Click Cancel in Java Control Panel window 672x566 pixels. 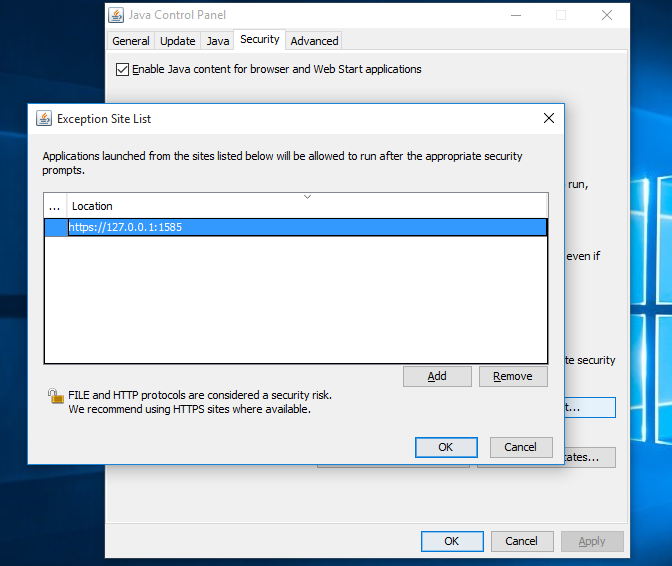pos(522,541)
